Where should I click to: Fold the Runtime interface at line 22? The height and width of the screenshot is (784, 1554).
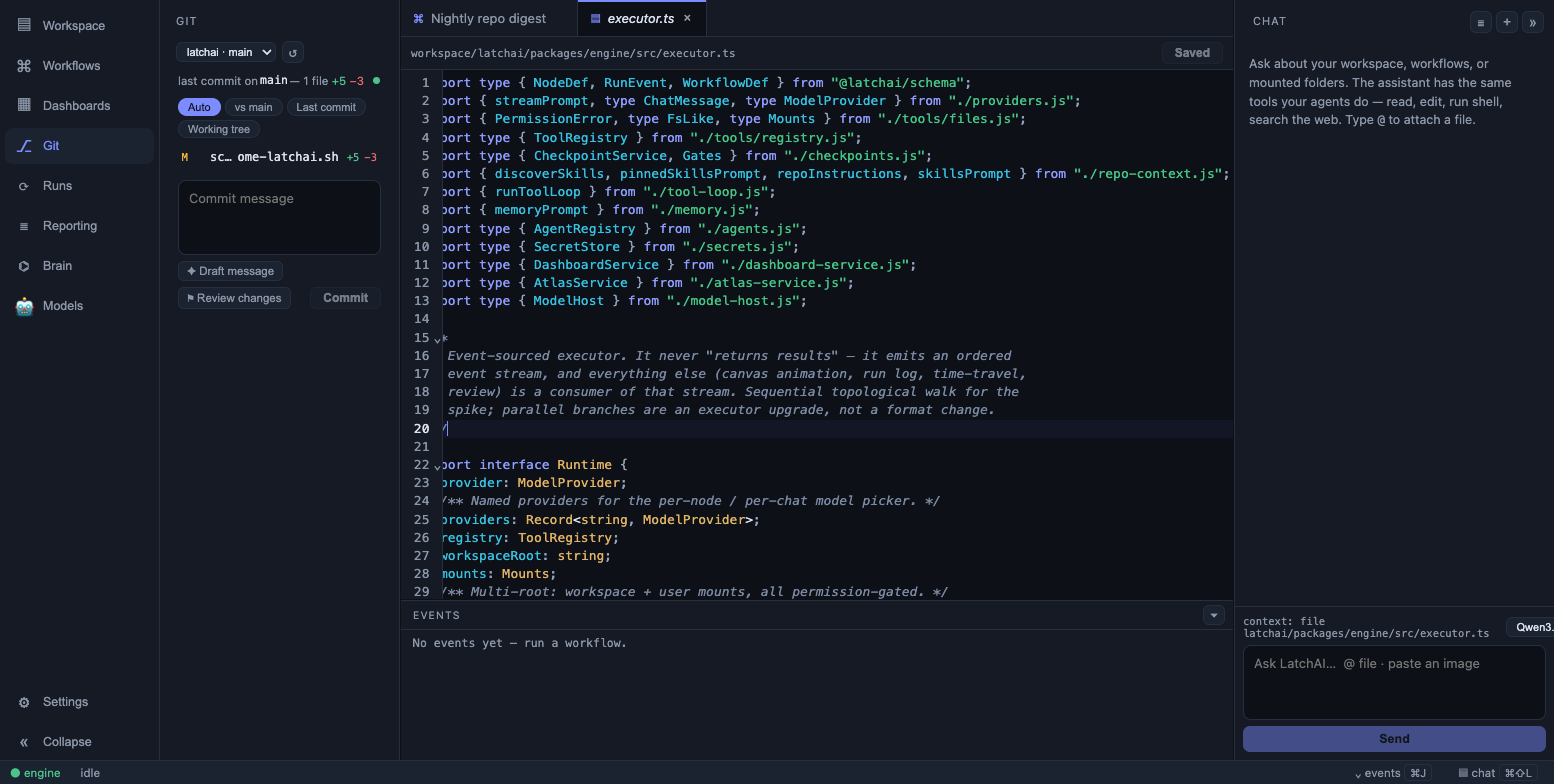(x=437, y=466)
